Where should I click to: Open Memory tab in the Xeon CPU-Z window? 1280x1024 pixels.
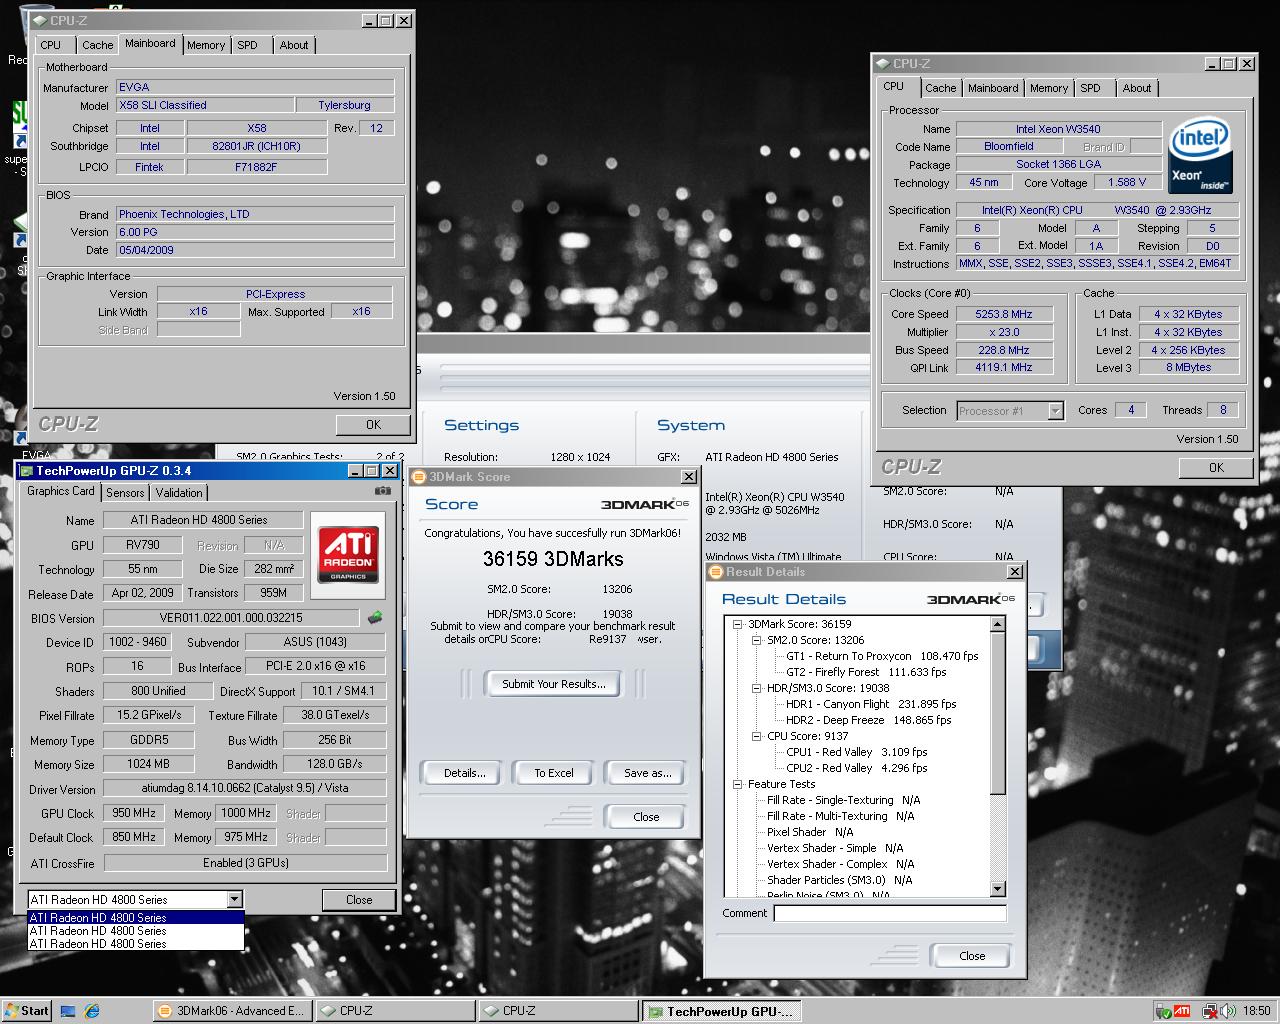tap(1049, 88)
